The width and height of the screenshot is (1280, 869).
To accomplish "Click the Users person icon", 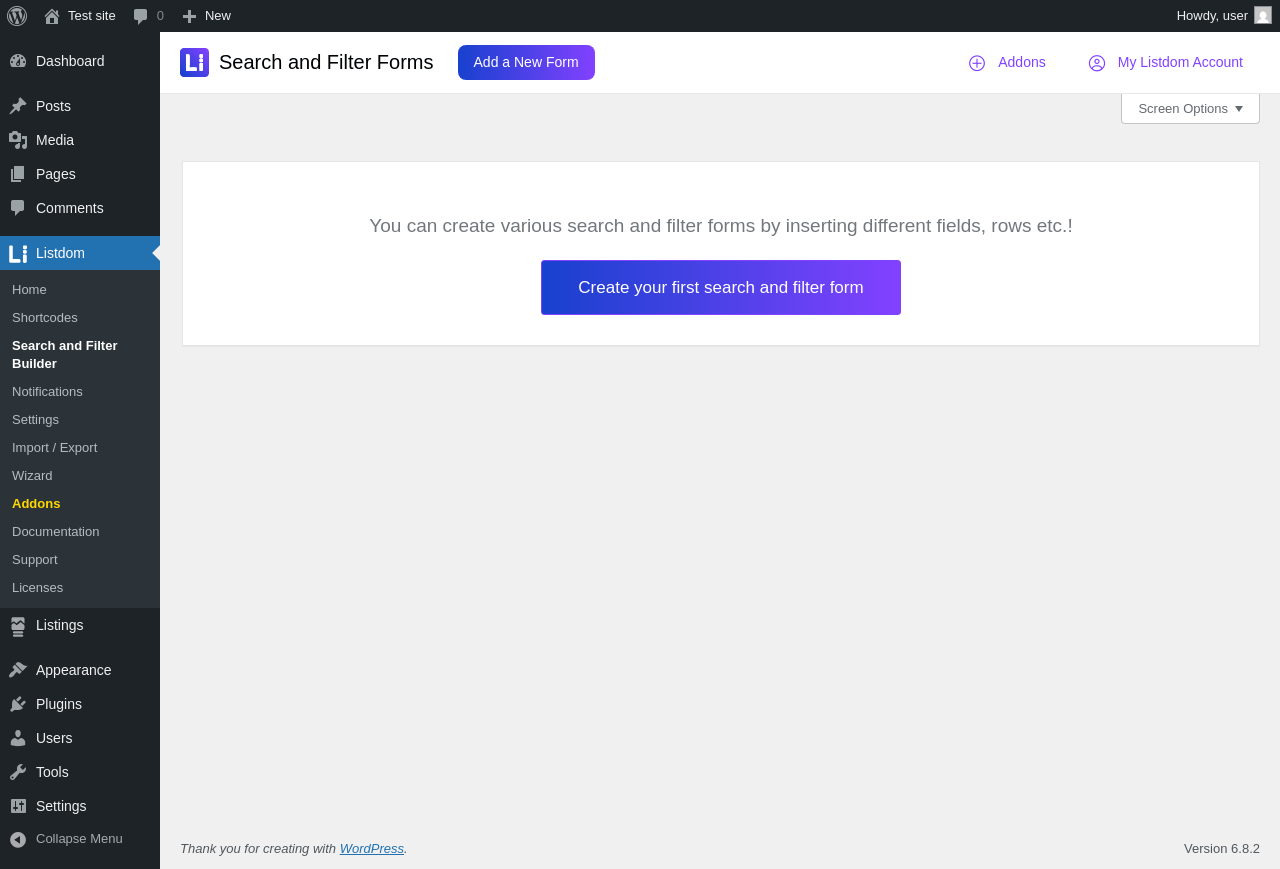I will click(18, 738).
